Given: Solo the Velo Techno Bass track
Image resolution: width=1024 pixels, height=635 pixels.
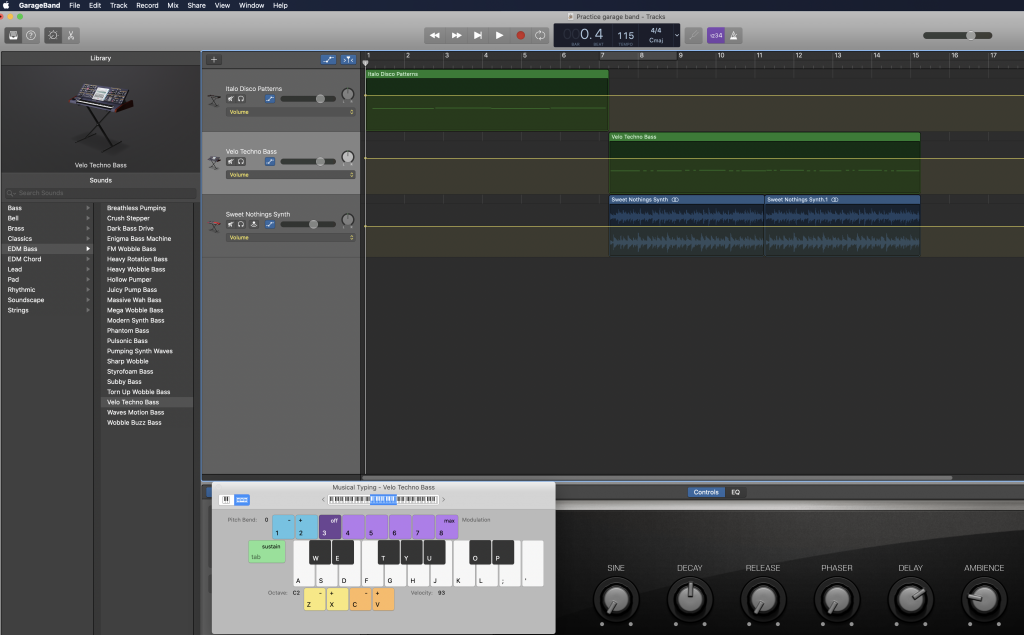Looking at the screenshot, I should point(241,161).
